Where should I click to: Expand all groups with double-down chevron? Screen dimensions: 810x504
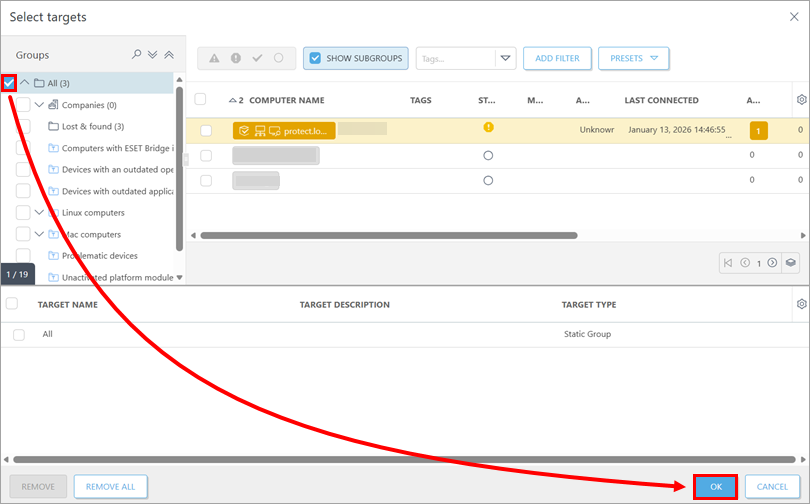coord(152,55)
